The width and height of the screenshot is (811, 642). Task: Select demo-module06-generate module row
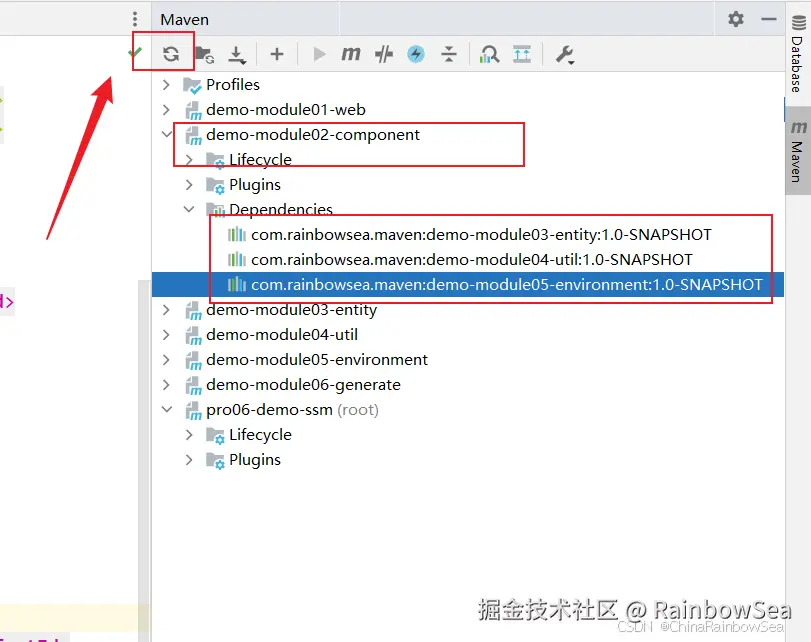tap(468, 384)
